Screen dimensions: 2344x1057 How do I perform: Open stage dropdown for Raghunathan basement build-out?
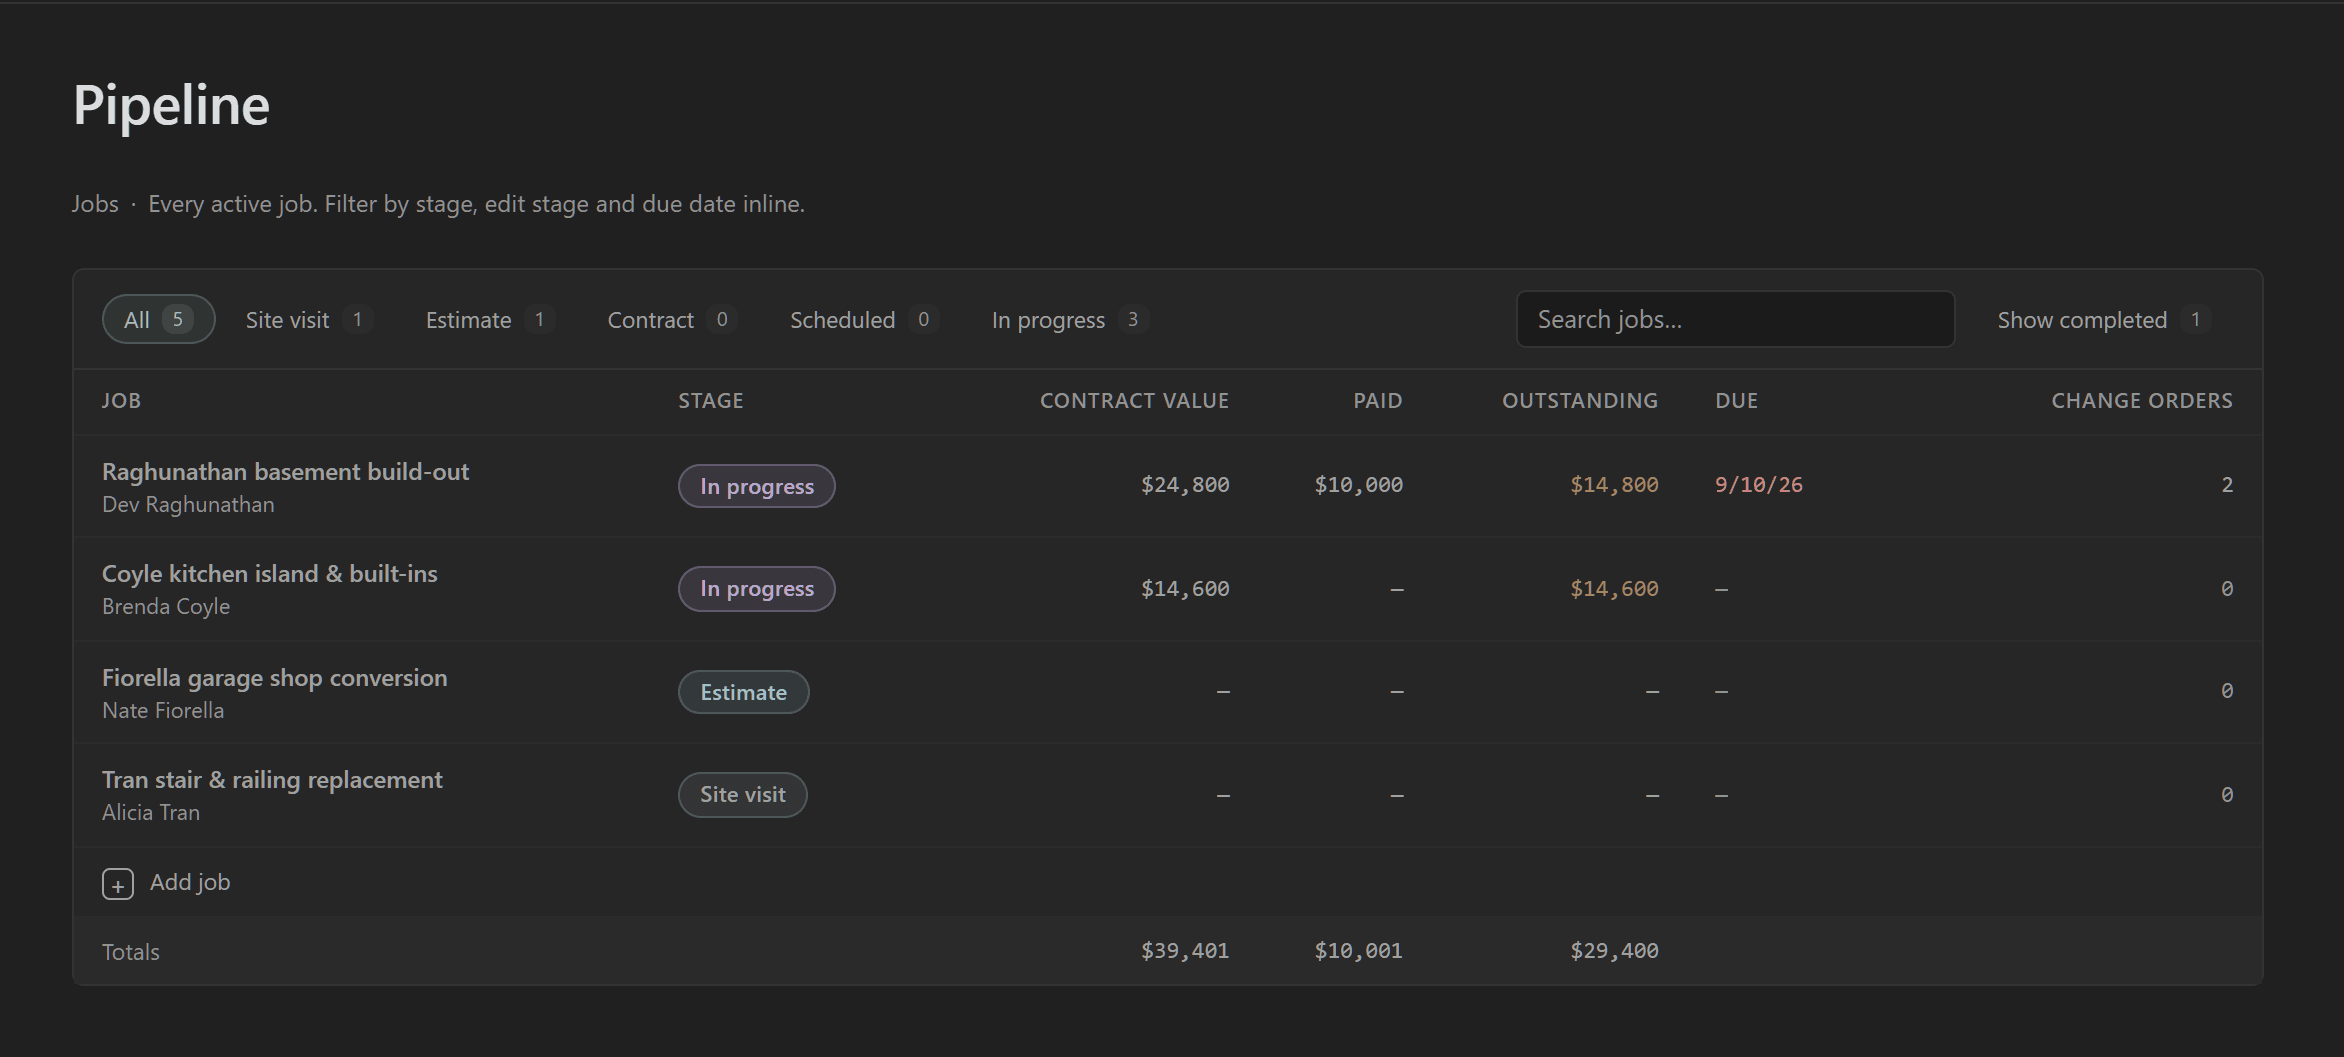(756, 486)
